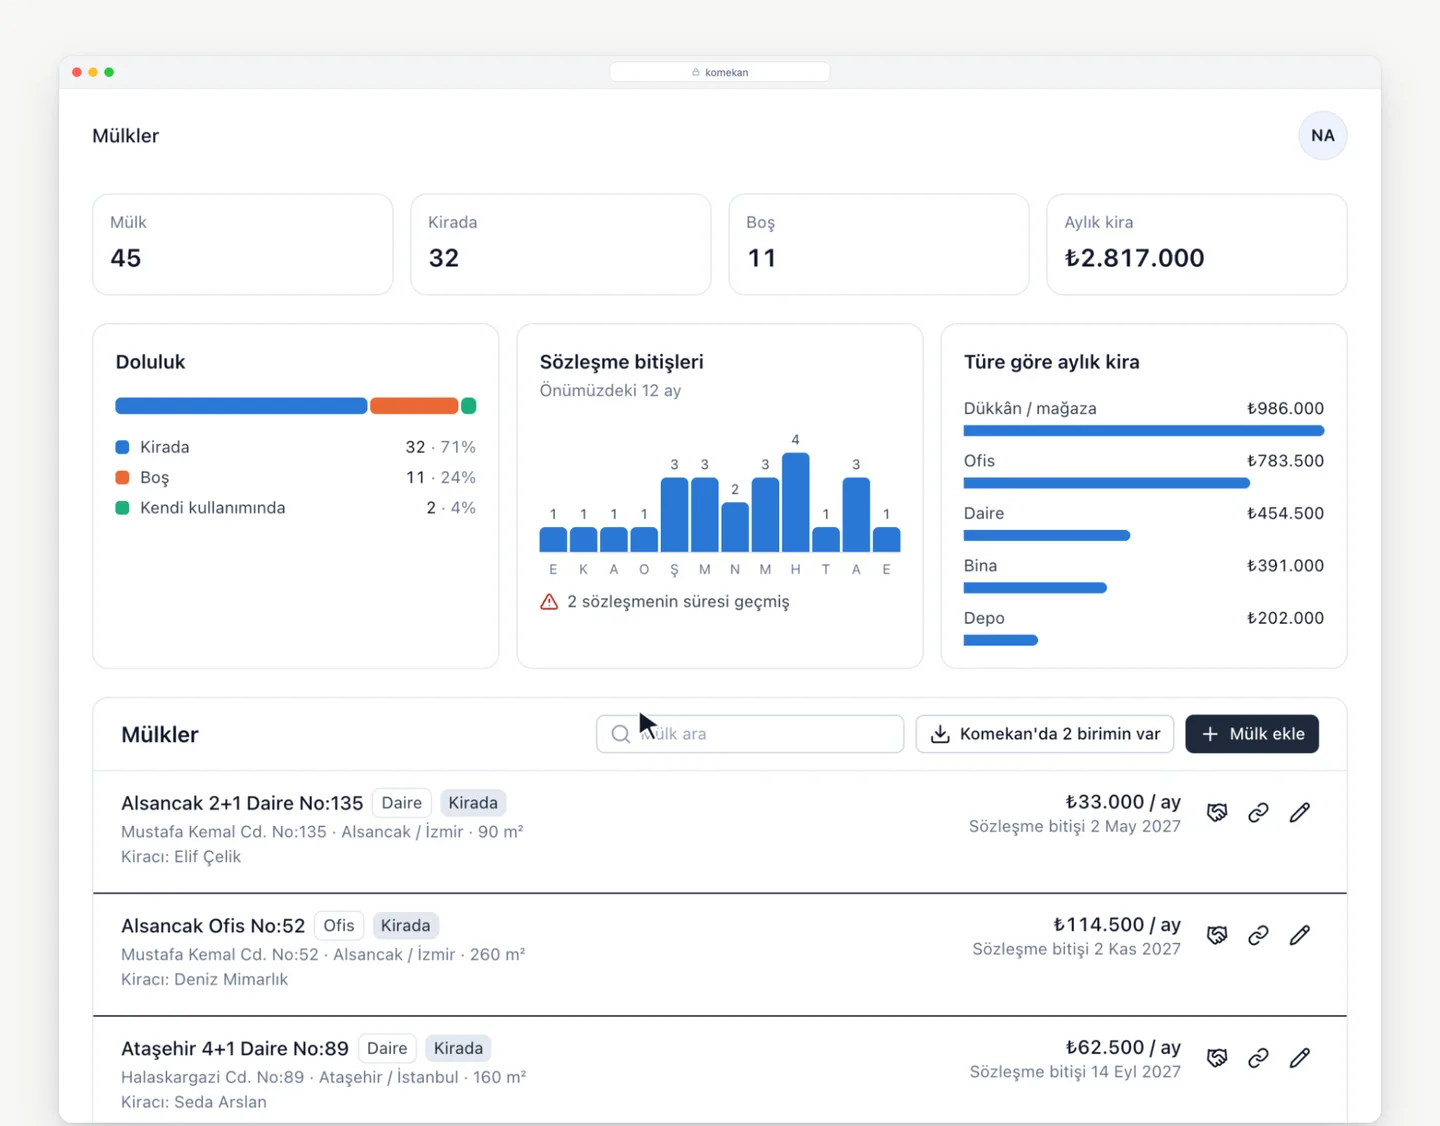1440x1126 pixels.
Task: Open the Alsancak 2+1 Daire No:135 title
Action: click(x=242, y=803)
